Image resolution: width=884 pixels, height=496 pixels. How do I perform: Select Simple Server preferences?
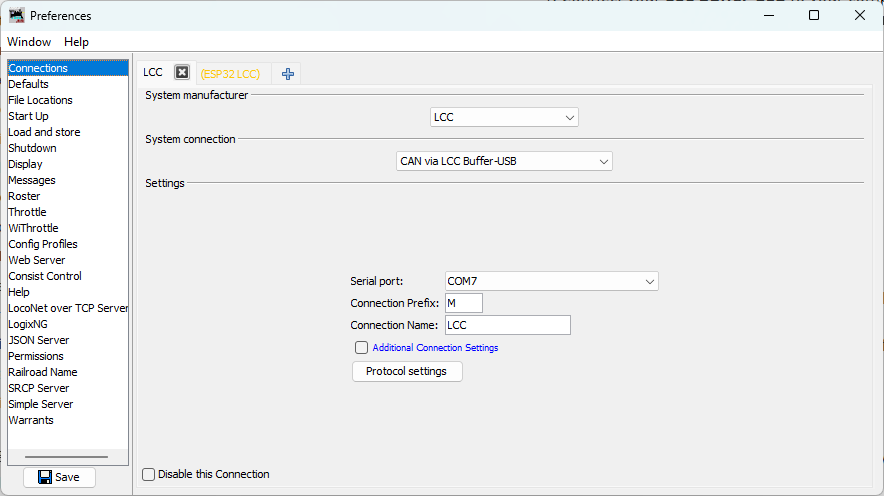[x=68, y=404]
